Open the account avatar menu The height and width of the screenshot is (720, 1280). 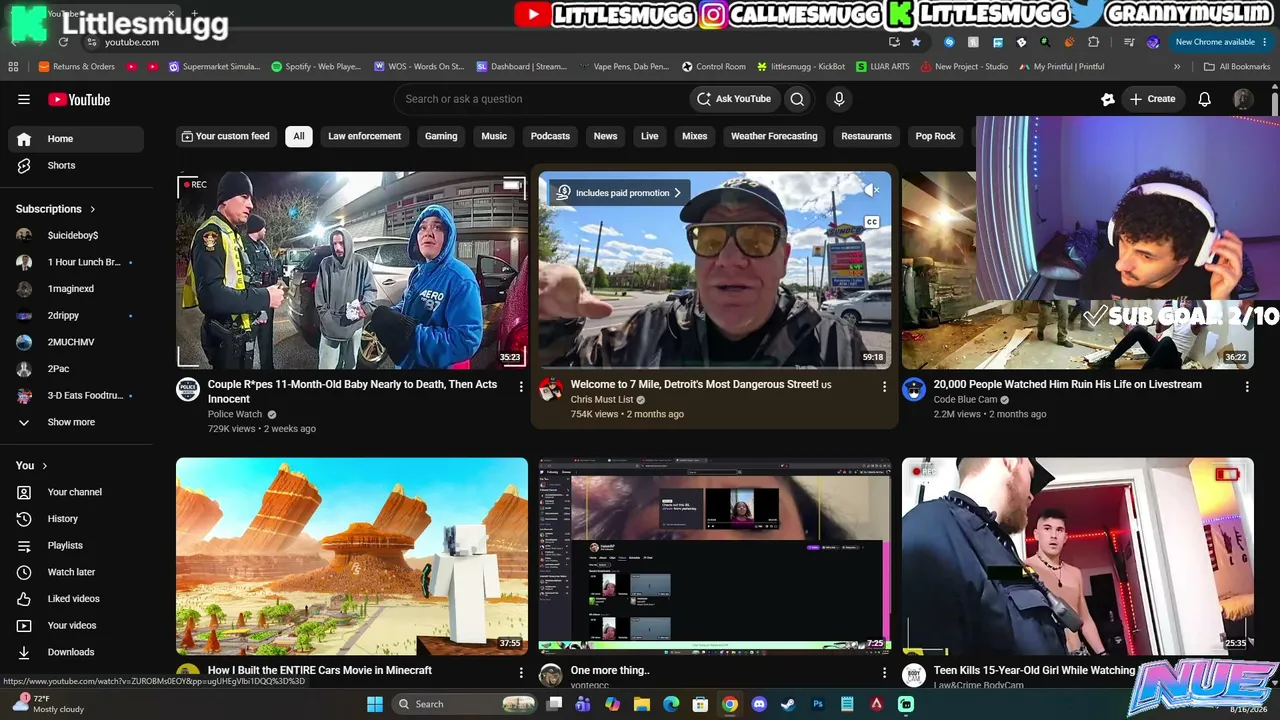point(1243,99)
